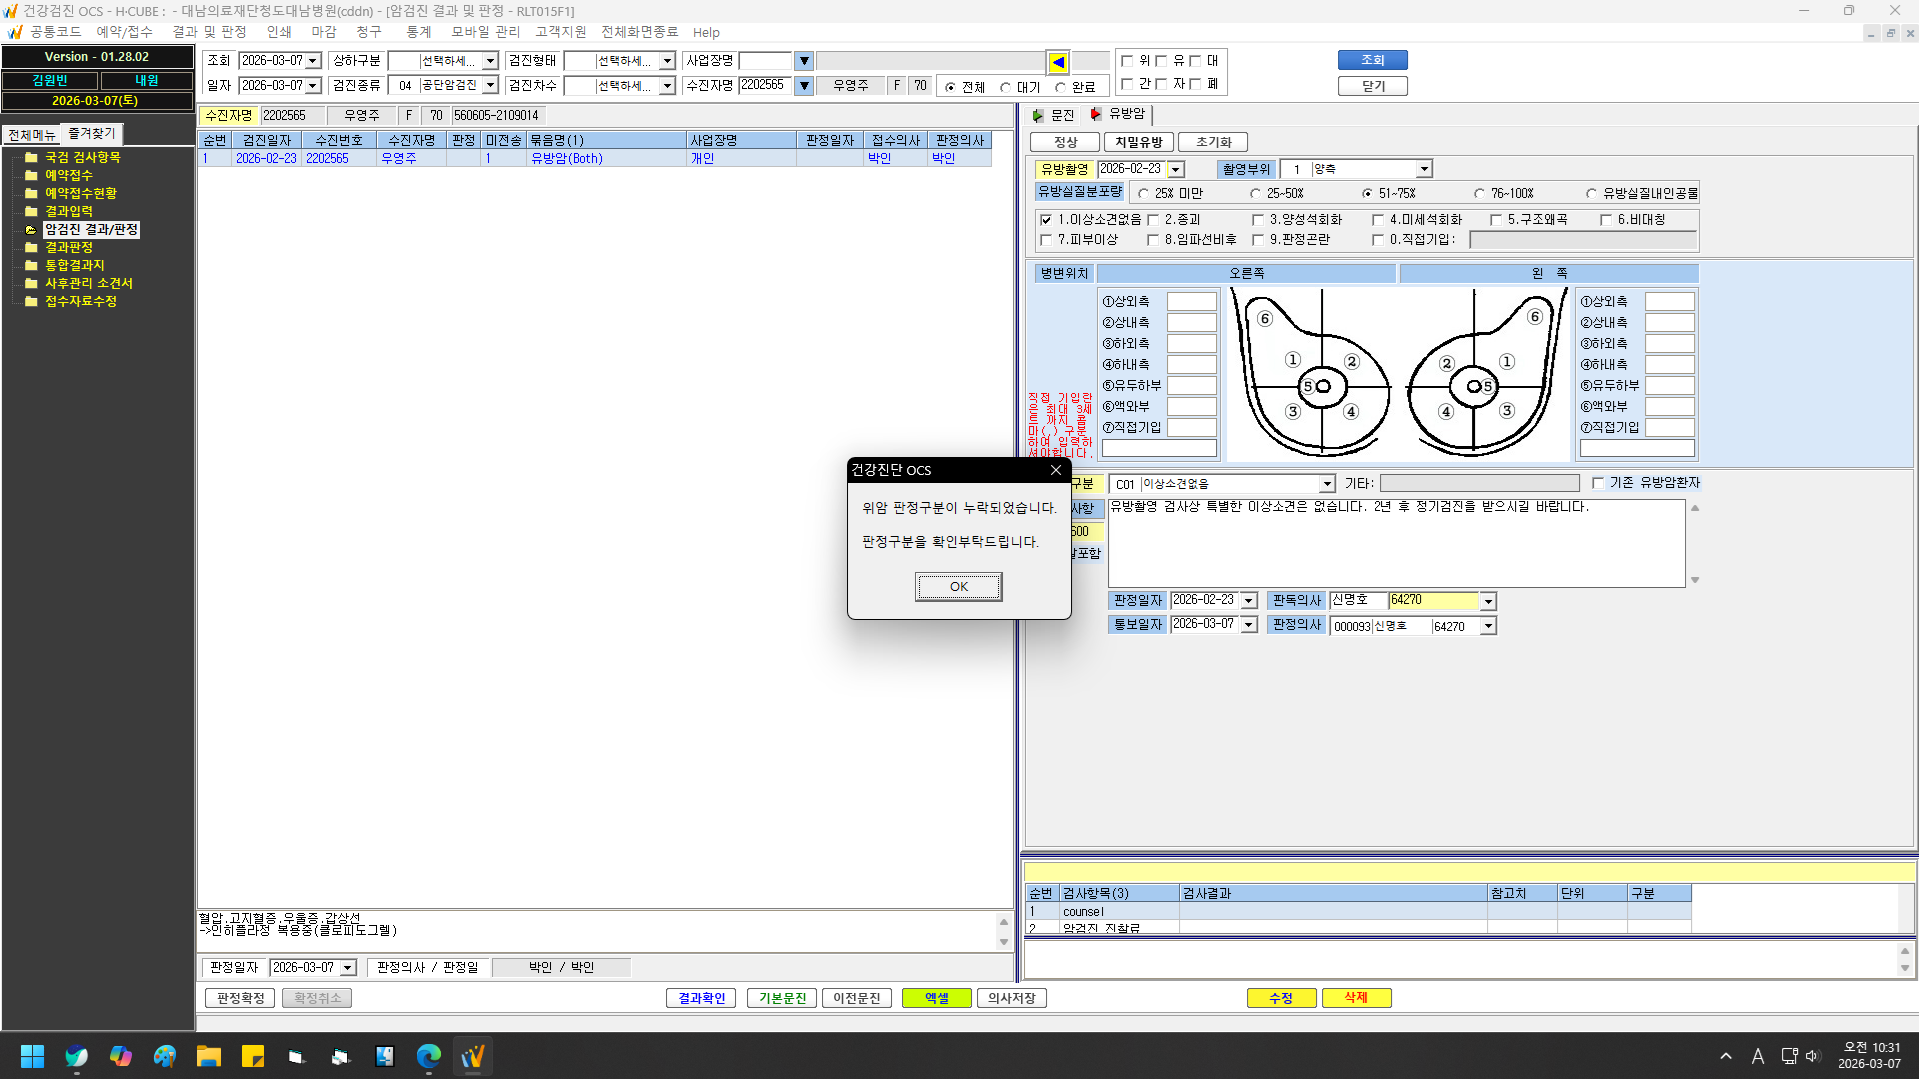Click the yellow 수정 button

1281,998
